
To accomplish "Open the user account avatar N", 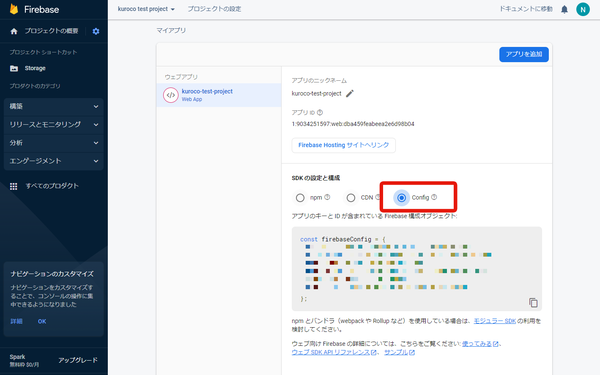I will click(583, 9).
